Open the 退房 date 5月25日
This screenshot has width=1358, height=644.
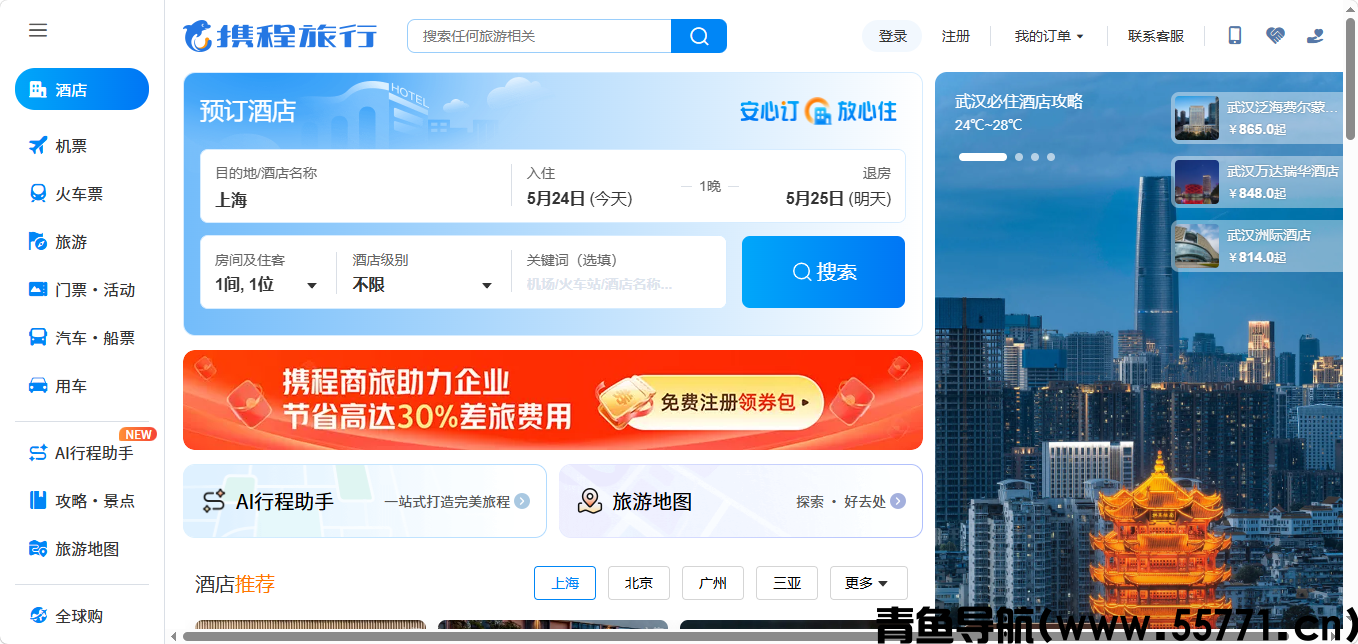838,199
